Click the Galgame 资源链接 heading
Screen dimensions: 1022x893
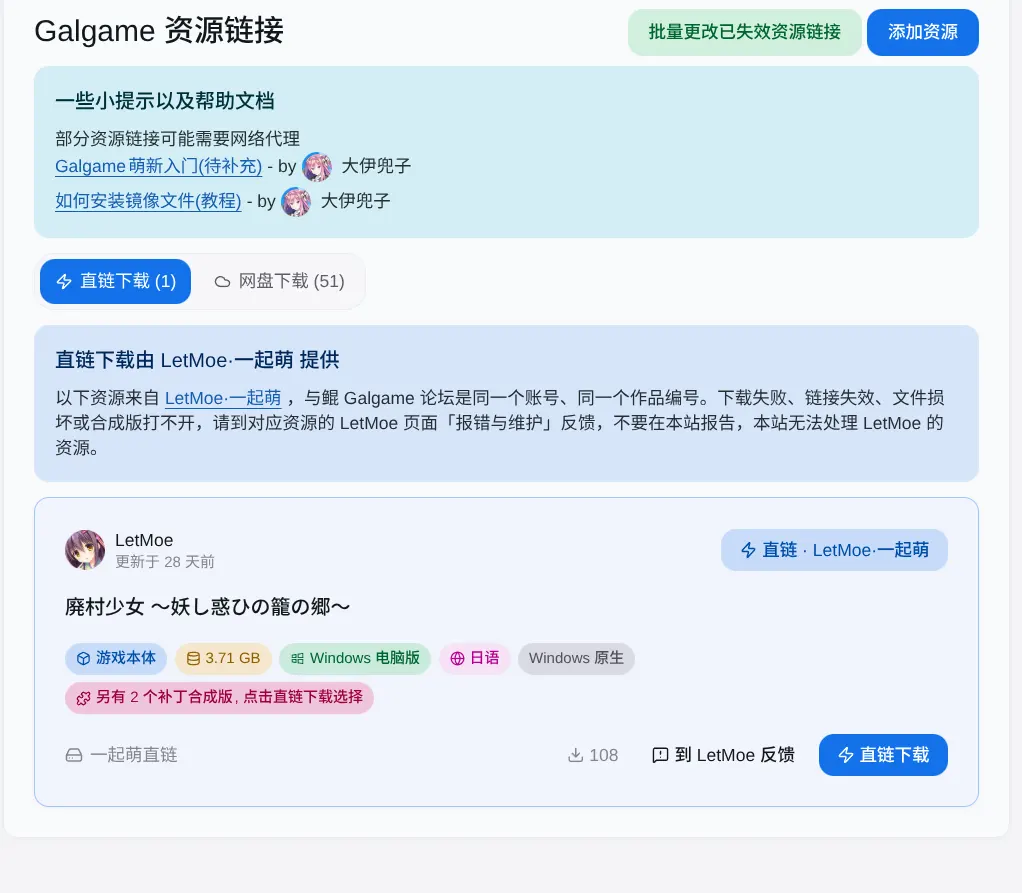click(x=159, y=31)
